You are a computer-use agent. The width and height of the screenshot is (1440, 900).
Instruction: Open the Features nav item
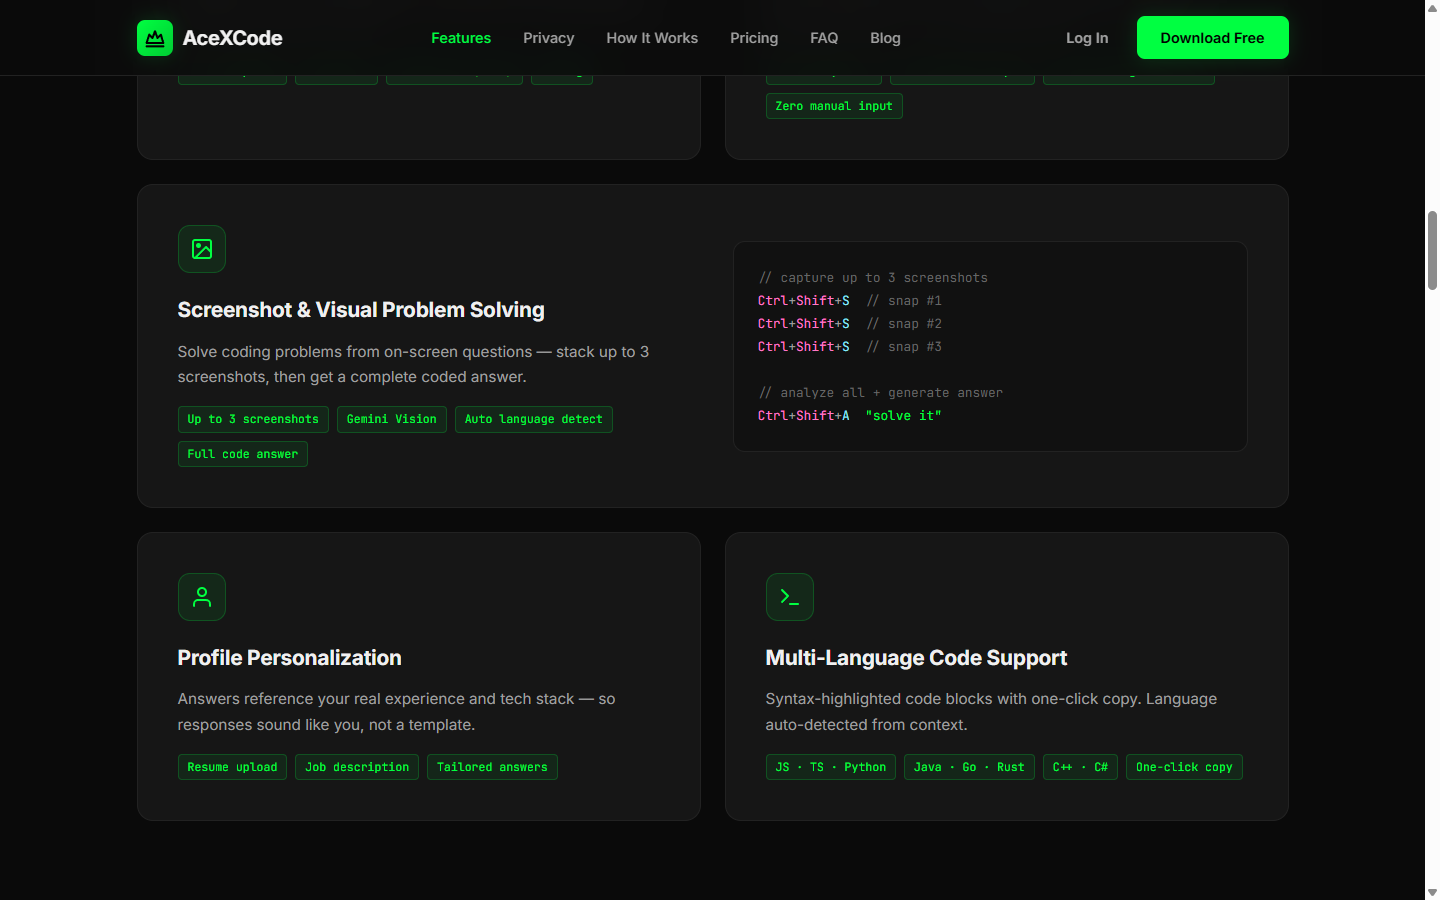[x=461, y=38]
